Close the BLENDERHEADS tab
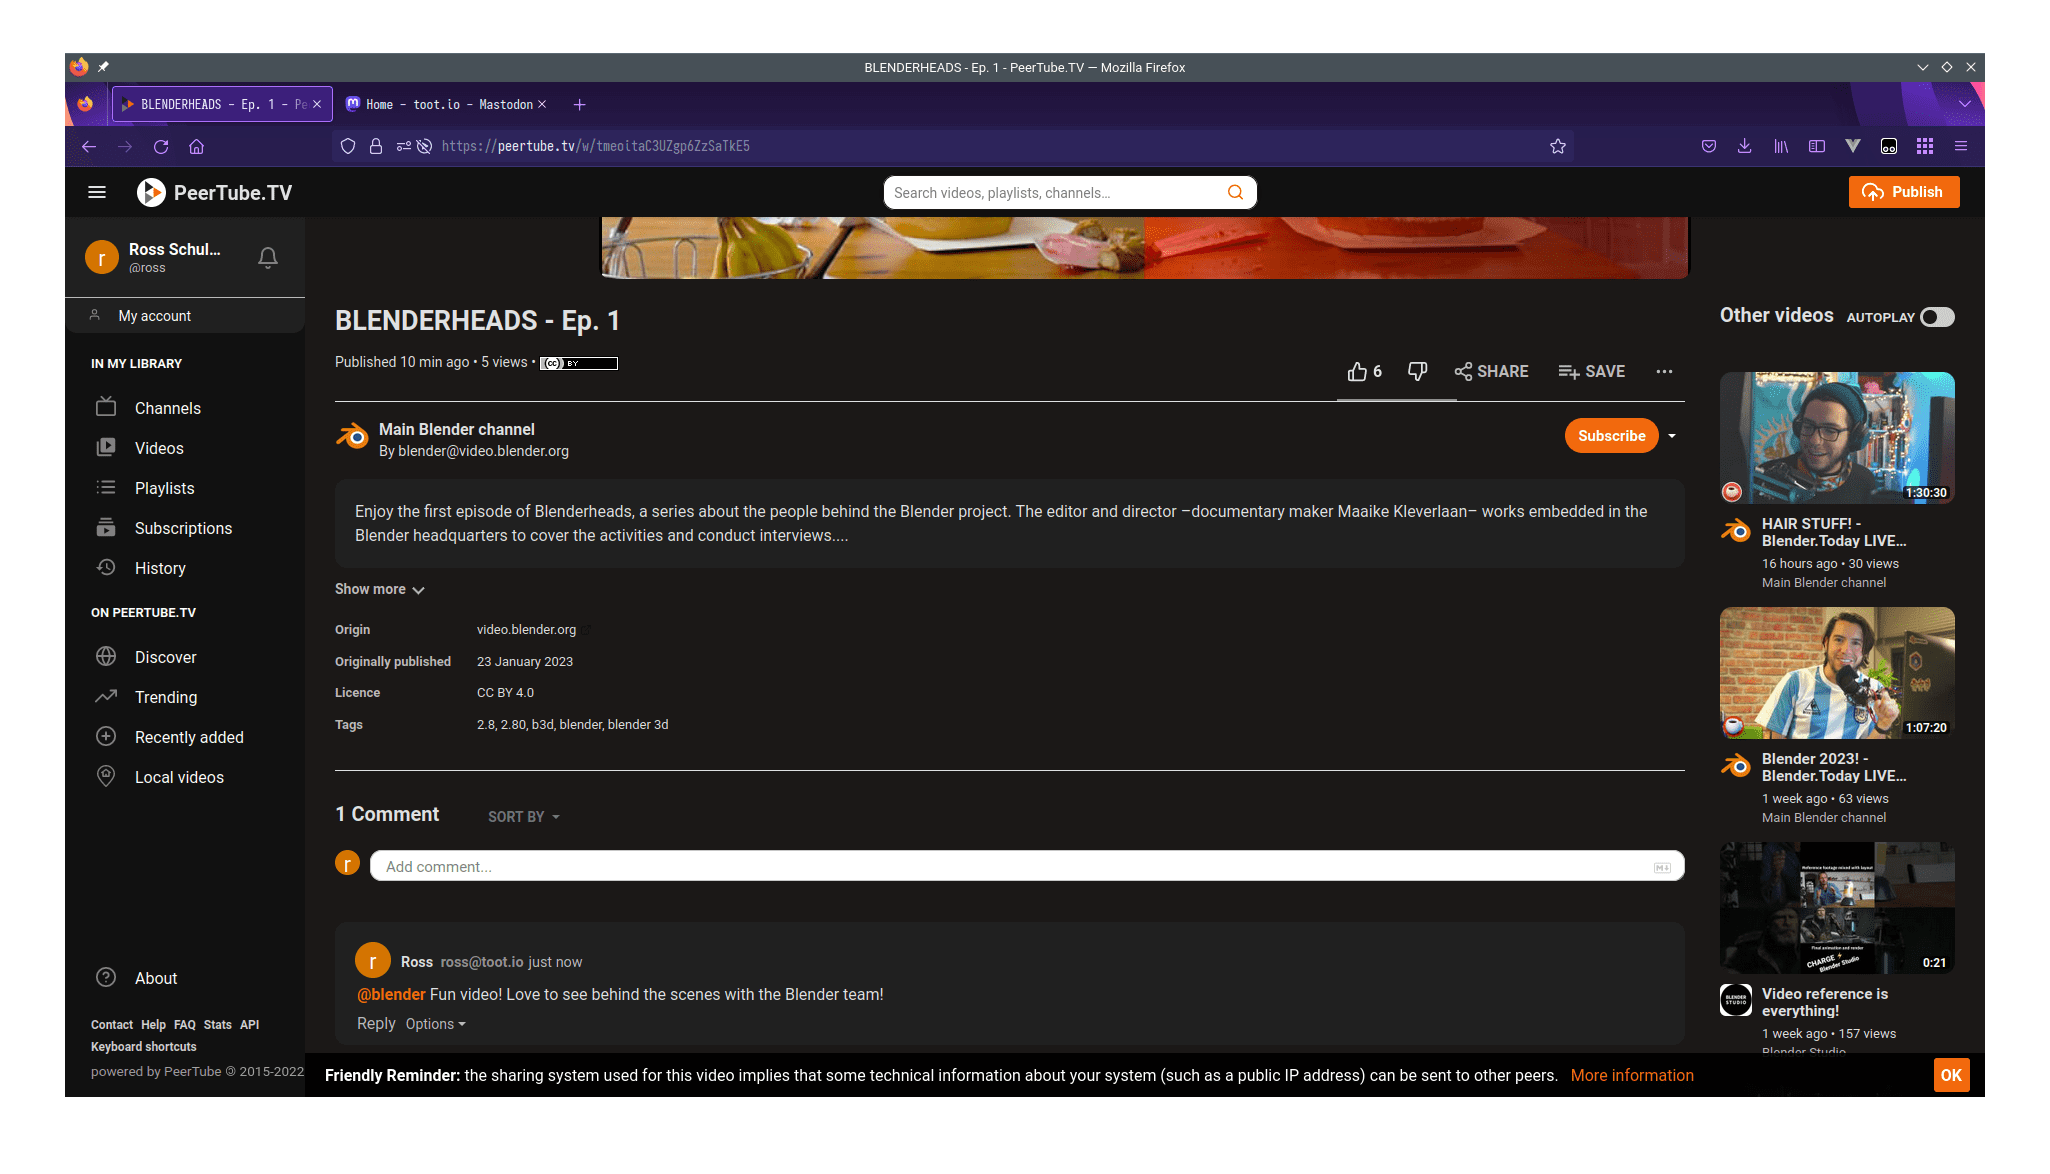The width and height of the screenshot is (2050, 1174). (x=317, y=104)
